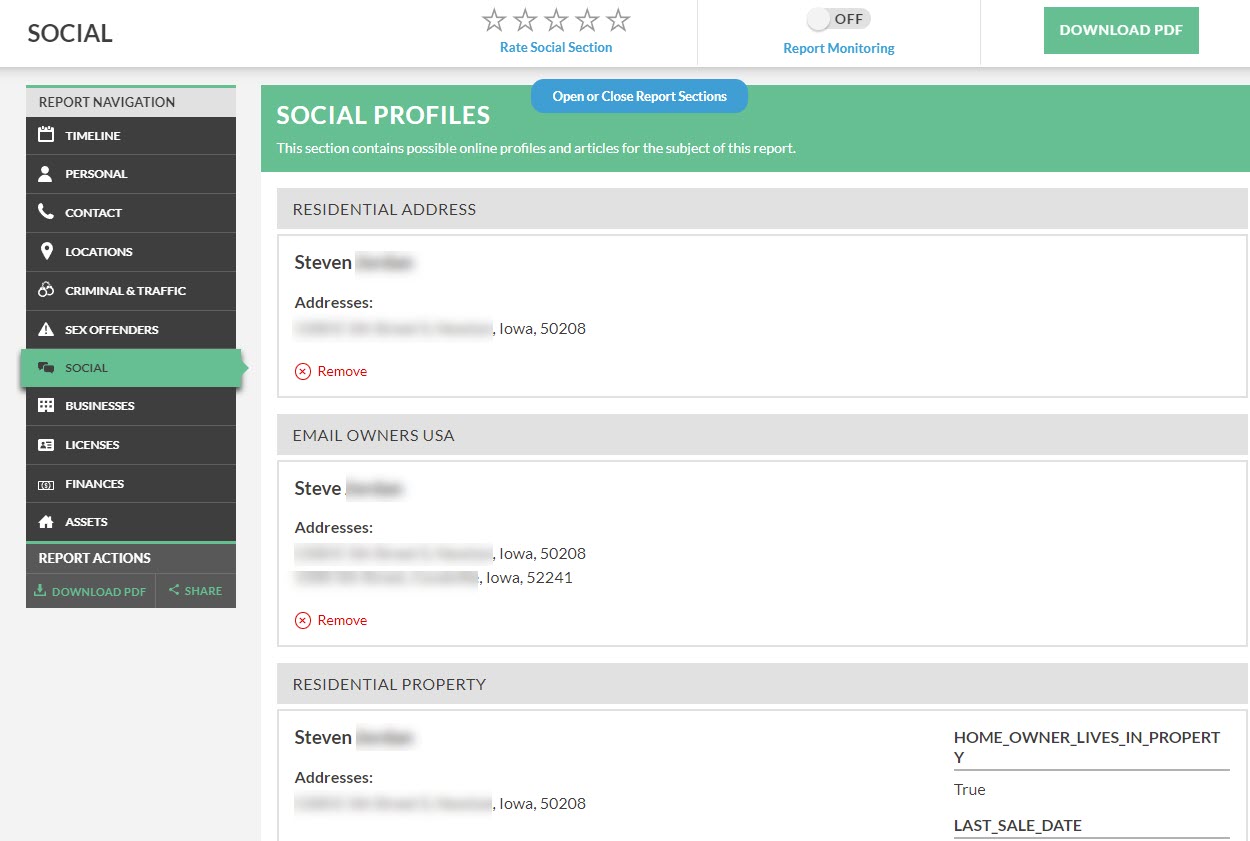Image resolution: width=1250 pixels, height=841 pixels.
Task: Rate section one star
Action: [494, 20]
